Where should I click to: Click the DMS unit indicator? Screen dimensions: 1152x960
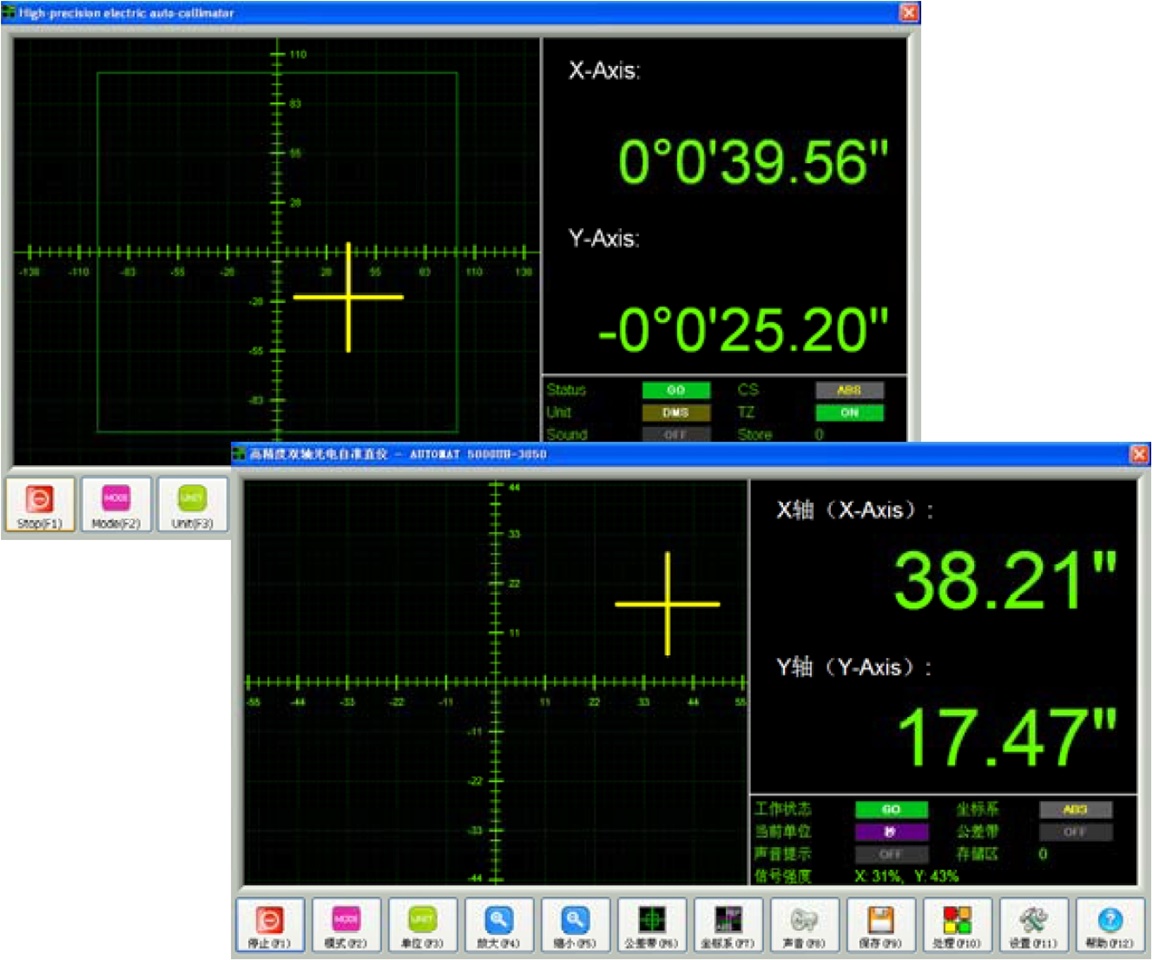[x=676, y=413]
